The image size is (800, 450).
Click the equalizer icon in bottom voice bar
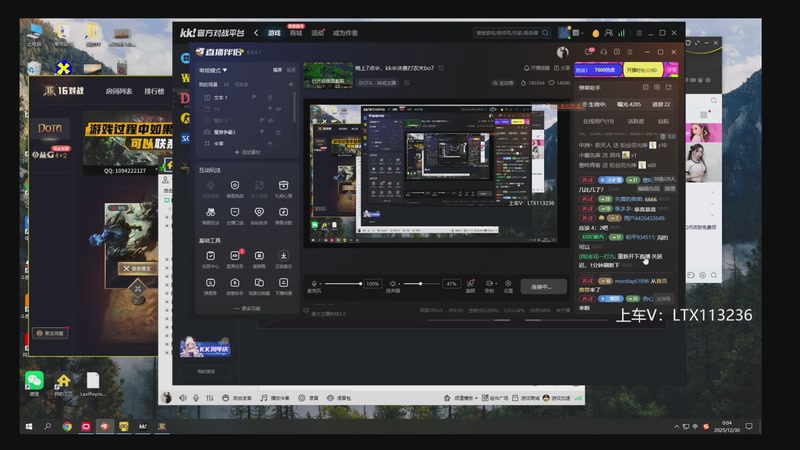(210, 398)
